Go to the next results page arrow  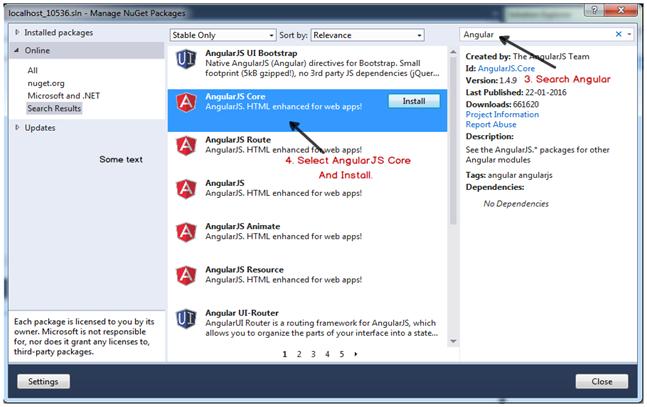coord(356,354)
